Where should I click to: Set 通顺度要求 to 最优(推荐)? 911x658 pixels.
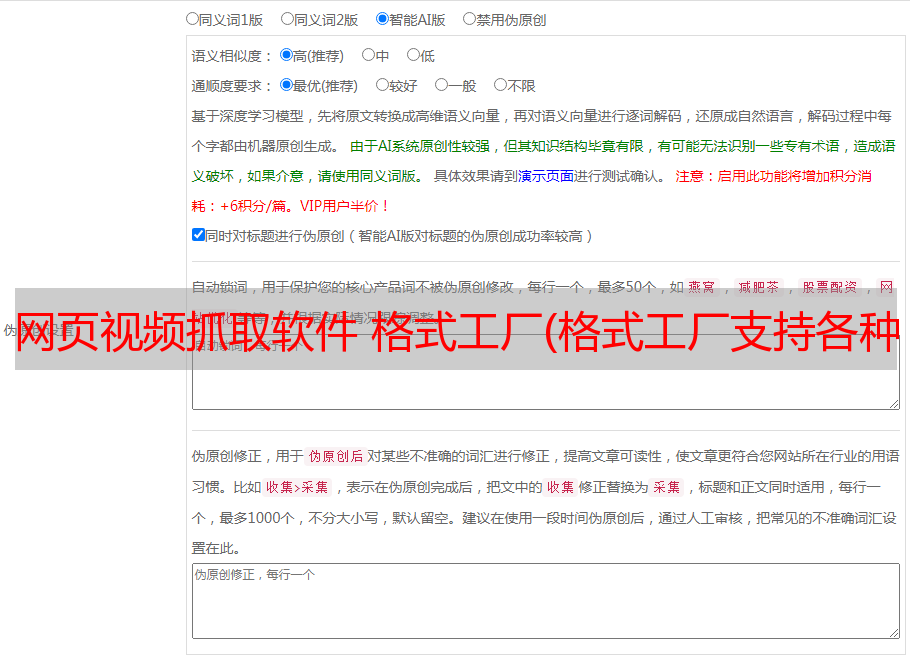point(287,85)
